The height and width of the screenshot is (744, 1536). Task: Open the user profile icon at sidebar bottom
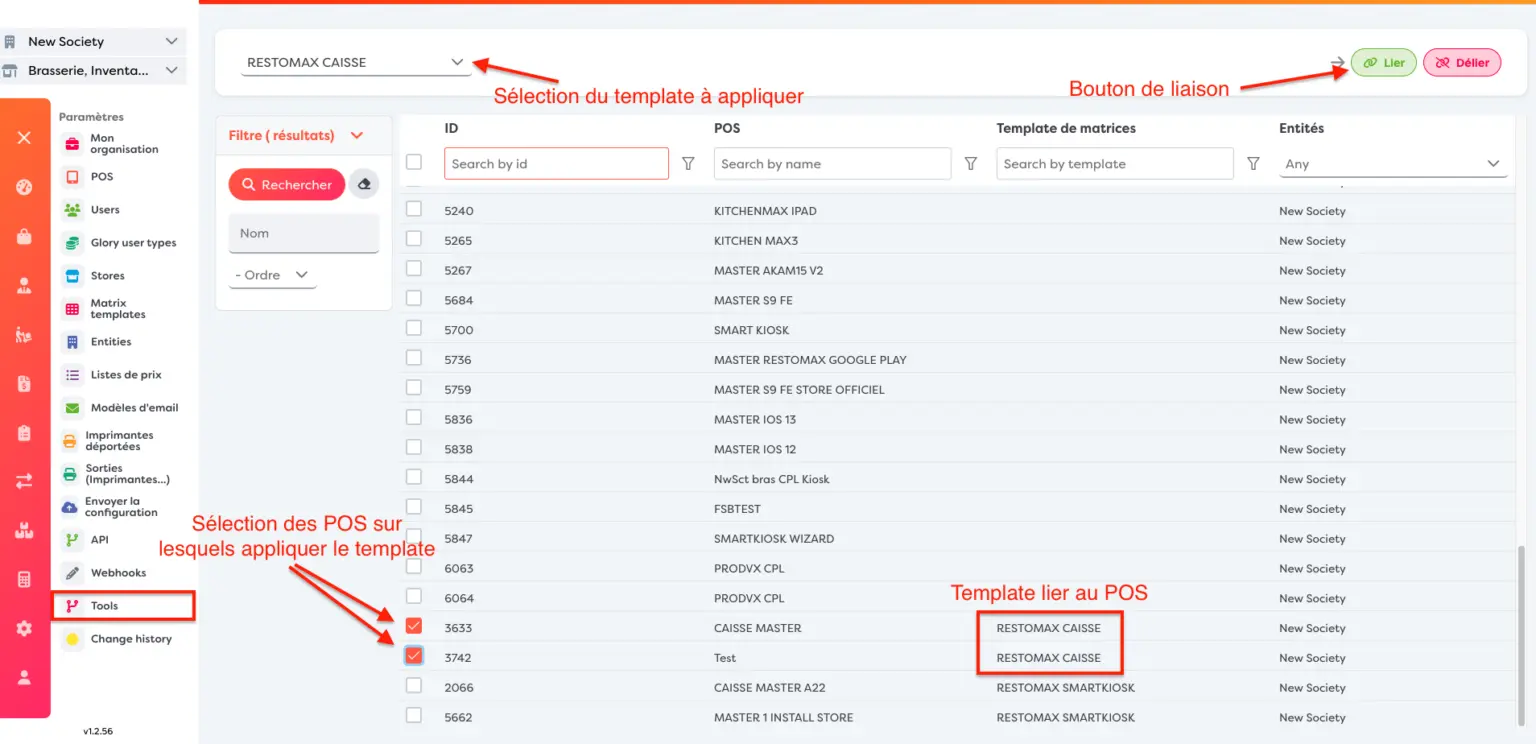24,677
